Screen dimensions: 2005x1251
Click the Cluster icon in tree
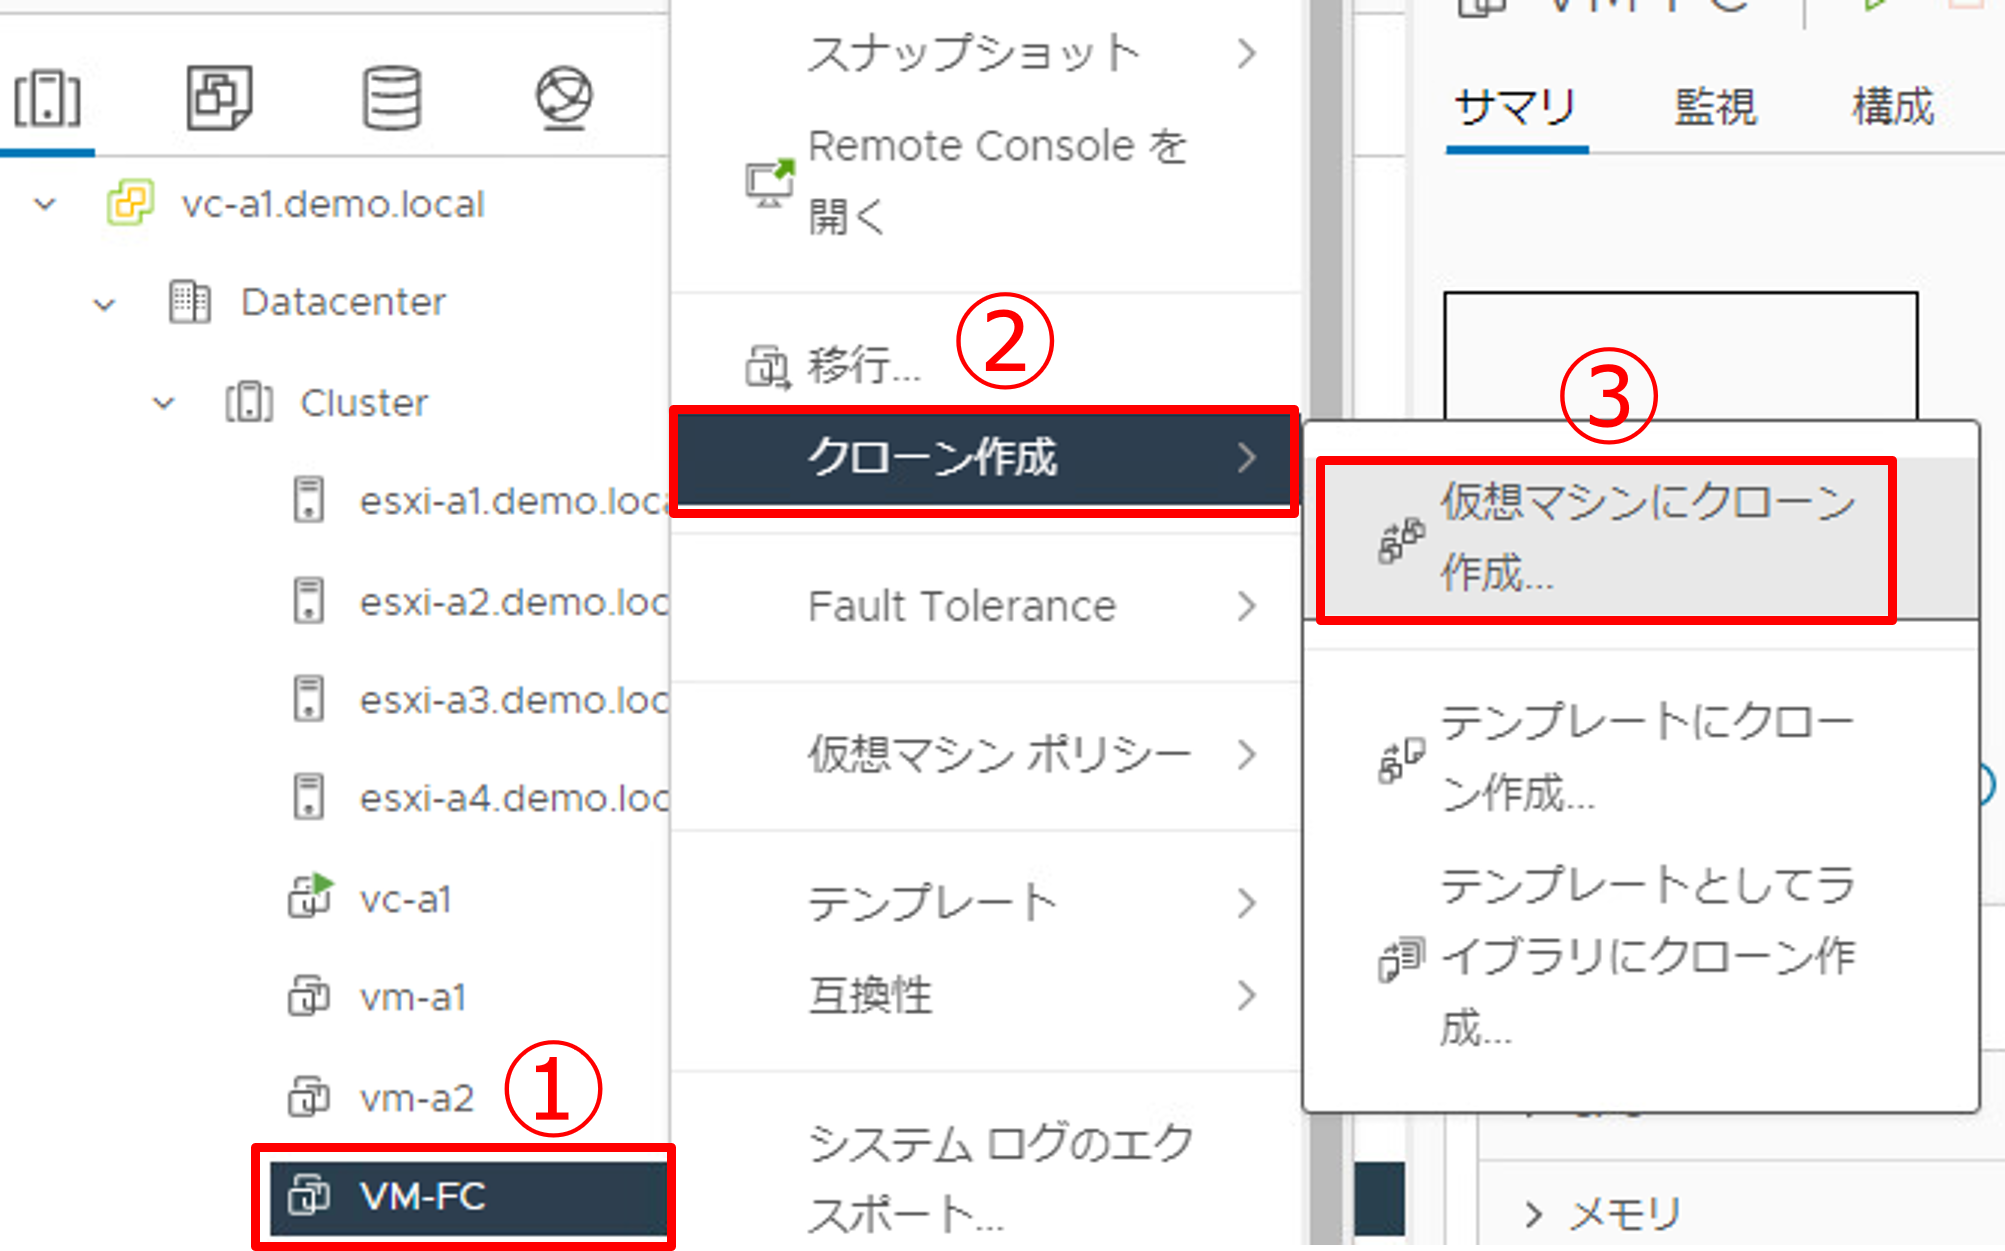[248, 402]
